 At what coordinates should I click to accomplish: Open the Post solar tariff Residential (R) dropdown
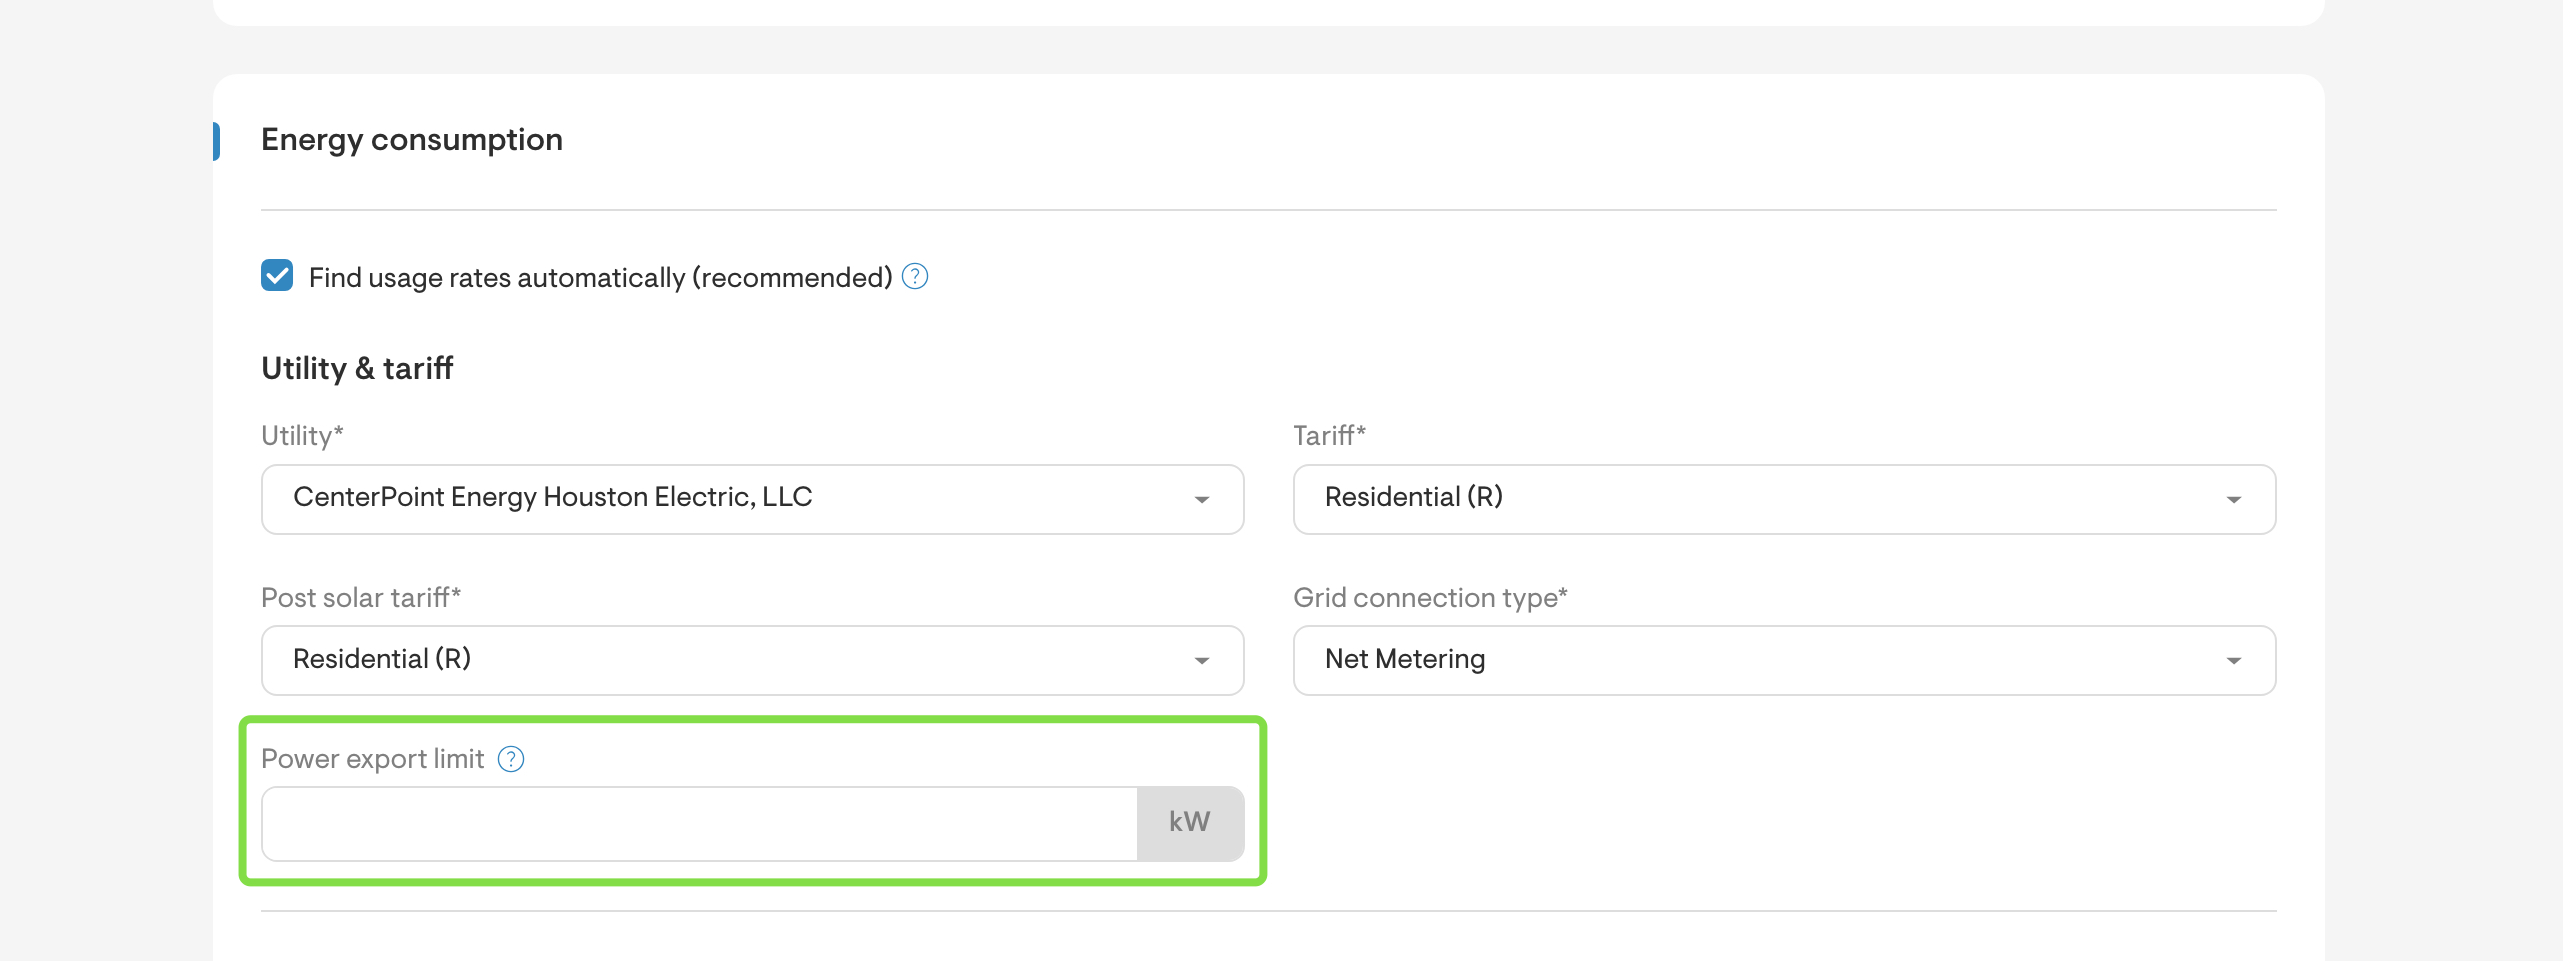(x=700, y=661)
